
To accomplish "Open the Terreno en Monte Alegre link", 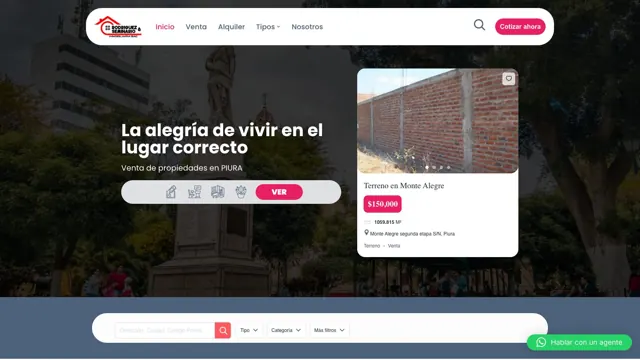I will point(404,186).
